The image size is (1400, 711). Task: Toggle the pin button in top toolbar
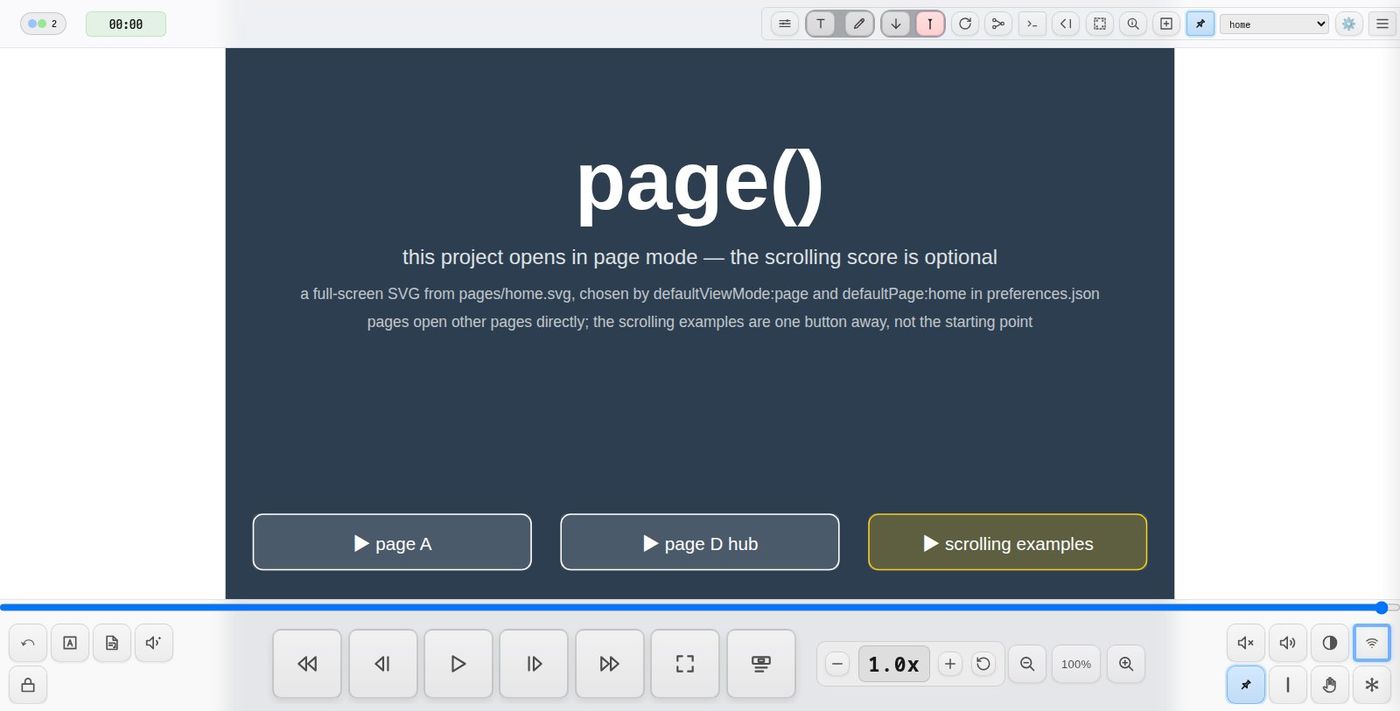(1200, 24)
